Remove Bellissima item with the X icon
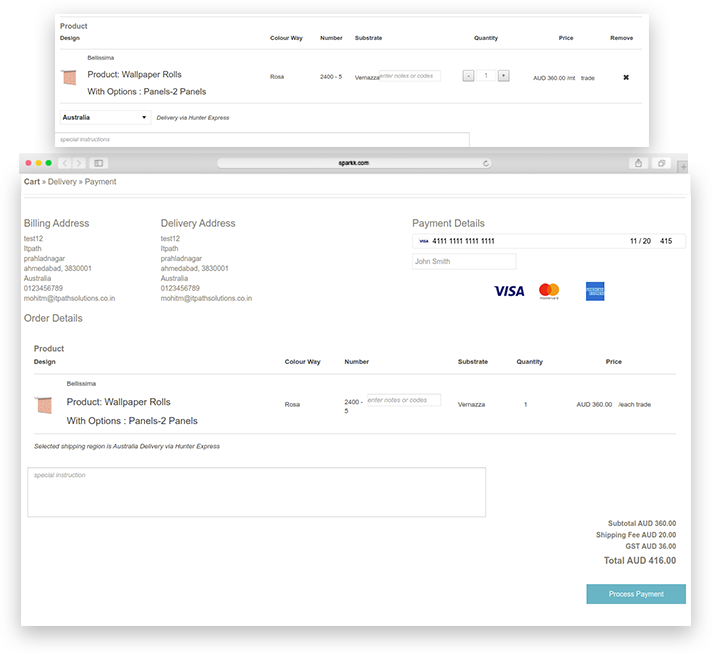This screenshot has height=654, width=712. click(626, 77)
